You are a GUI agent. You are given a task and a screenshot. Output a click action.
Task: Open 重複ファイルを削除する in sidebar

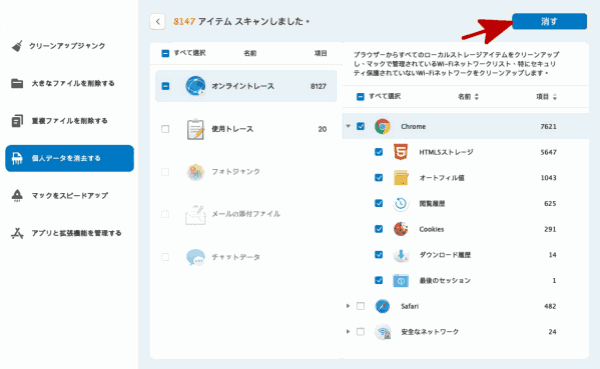[x=70, y=121]
